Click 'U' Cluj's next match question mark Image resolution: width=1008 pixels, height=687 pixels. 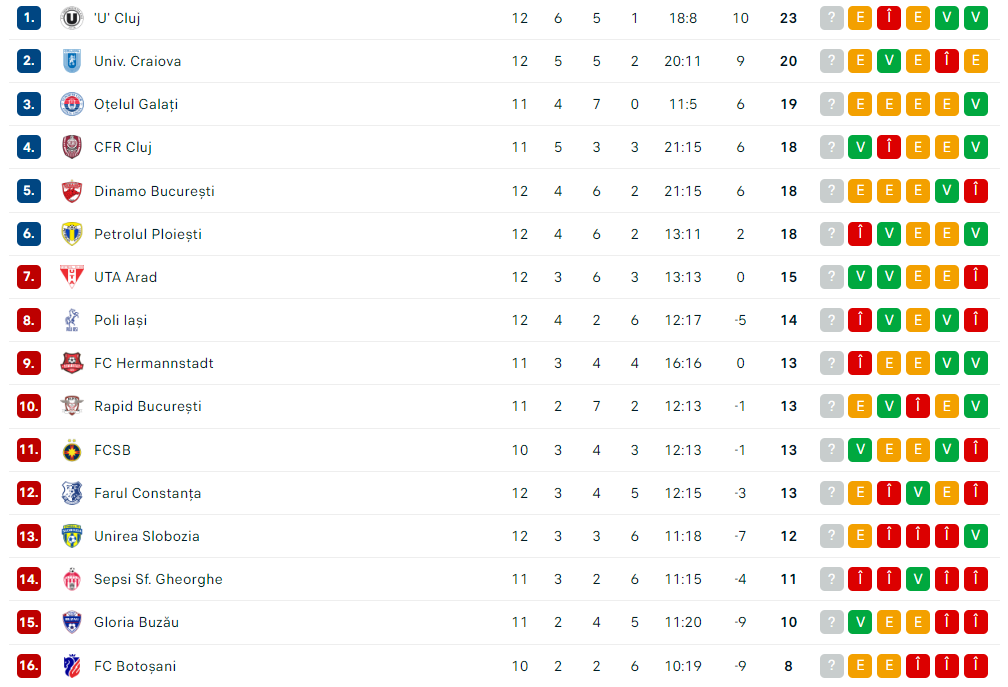tap(831, 18)
